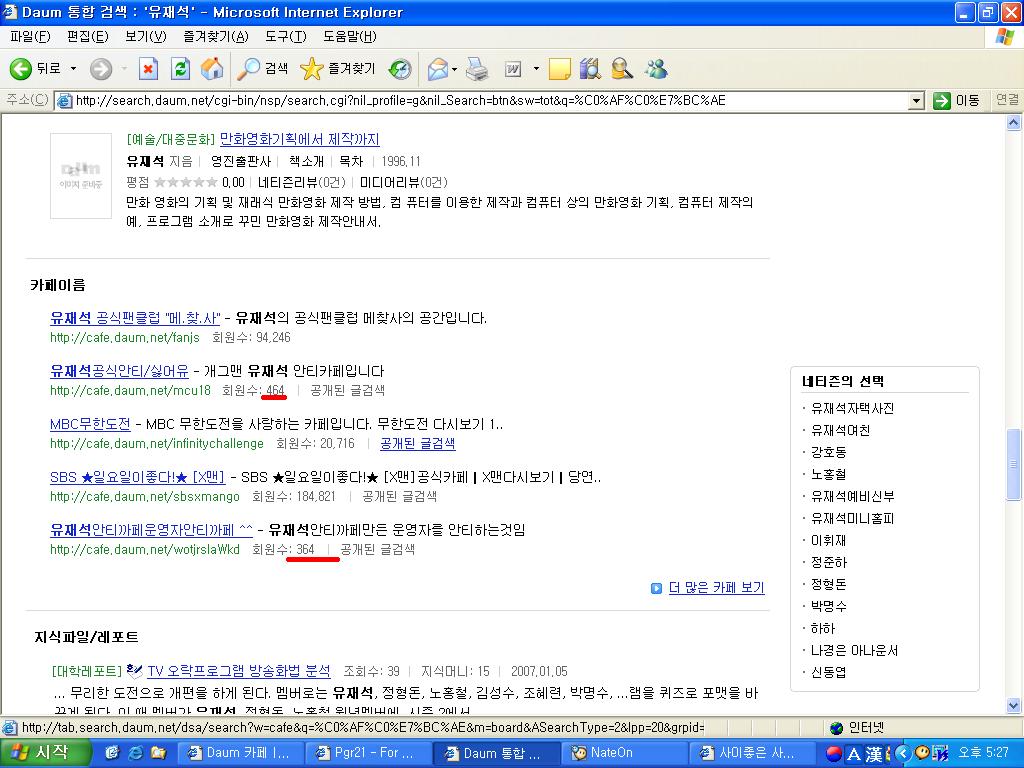The width and height of the screenshot is (1024, 768).
Task: Open 유재석 공식팬클럽 메.찾.사 cafe link
Action: click(x=135, y=318)
